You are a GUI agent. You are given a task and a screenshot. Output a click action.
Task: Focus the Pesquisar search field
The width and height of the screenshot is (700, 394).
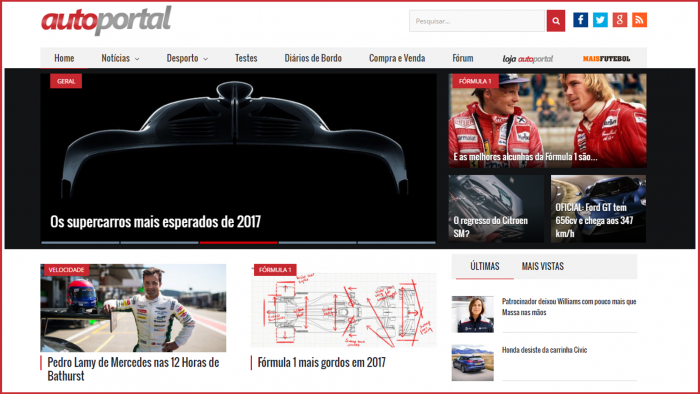[x=478, y=21]
